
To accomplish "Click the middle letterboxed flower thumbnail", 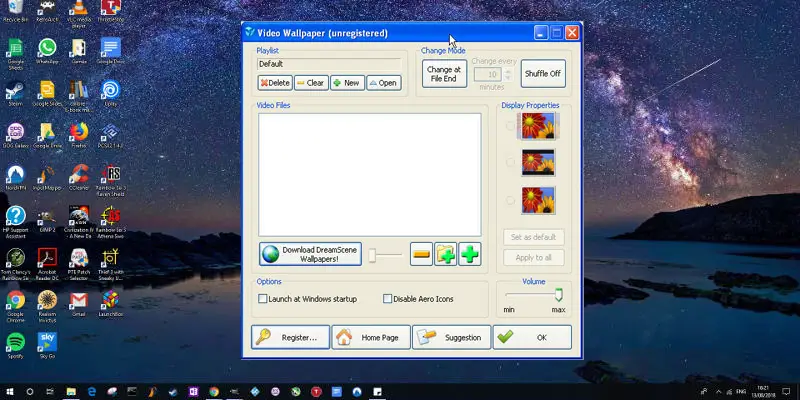I will [x=538, y=163].
